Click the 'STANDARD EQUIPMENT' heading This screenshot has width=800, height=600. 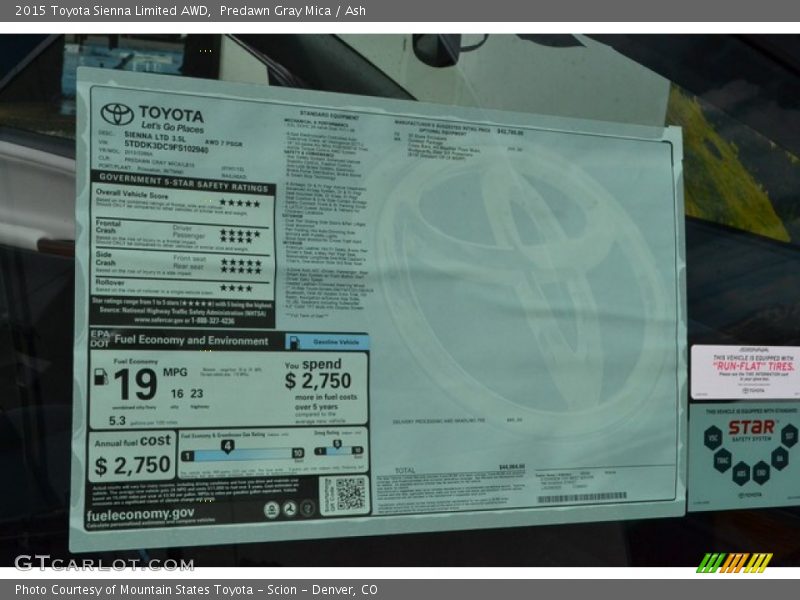(329, 116)
